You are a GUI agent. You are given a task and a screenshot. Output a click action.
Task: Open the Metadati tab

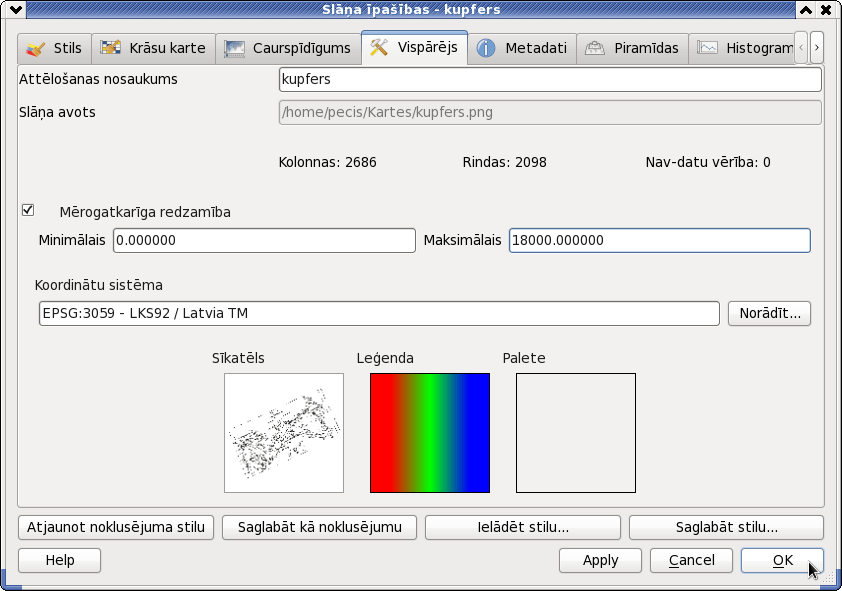(522, 48)
